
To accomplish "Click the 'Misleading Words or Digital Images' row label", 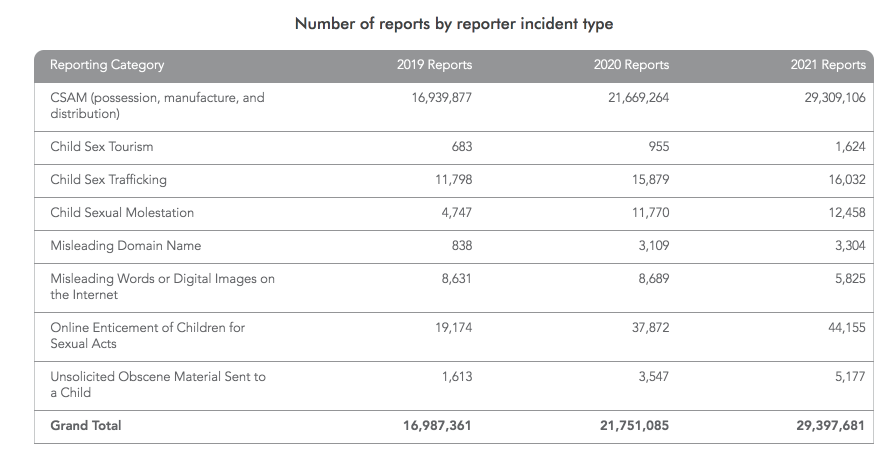I will [162, 287].
